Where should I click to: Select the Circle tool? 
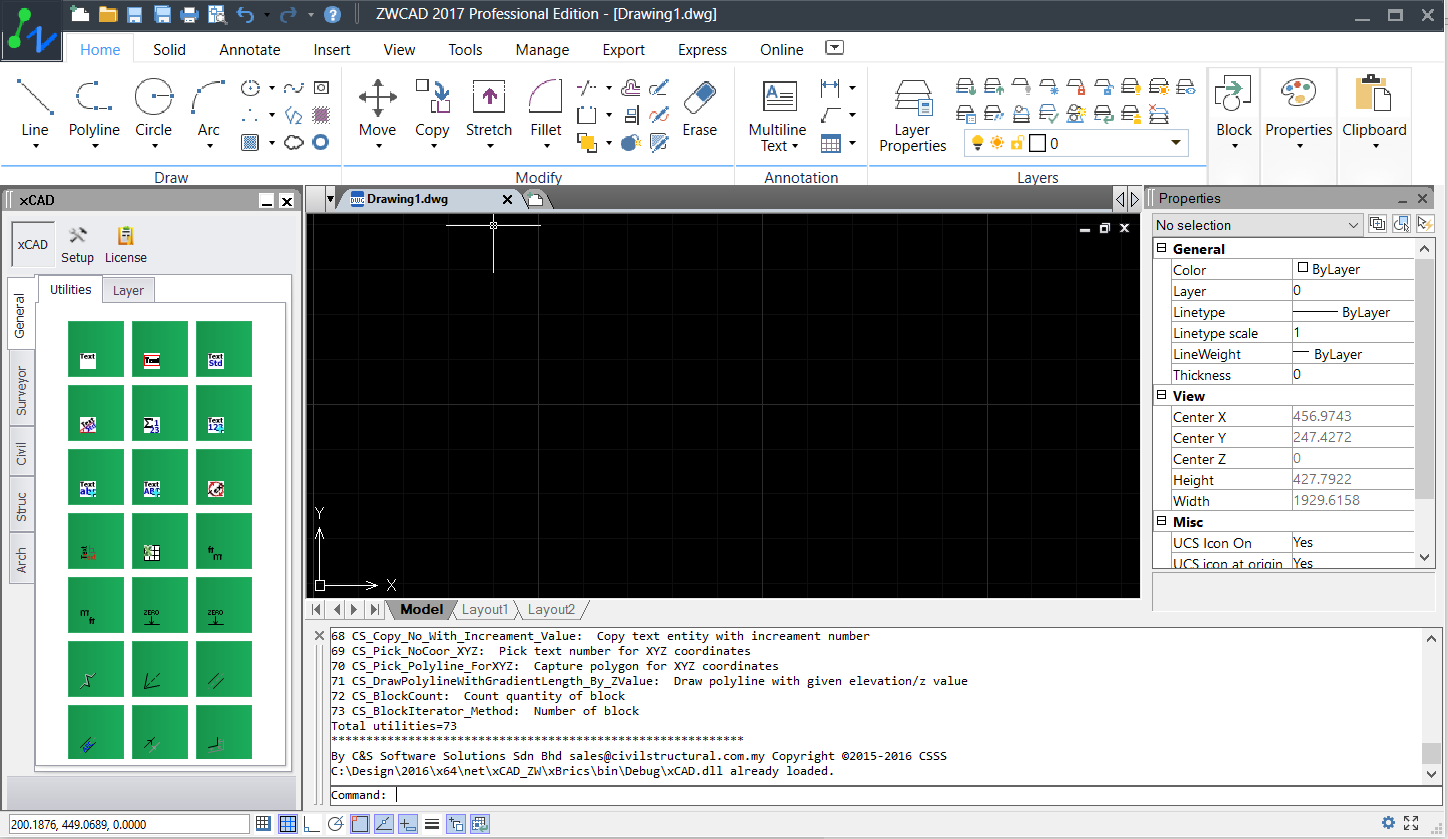153,108
